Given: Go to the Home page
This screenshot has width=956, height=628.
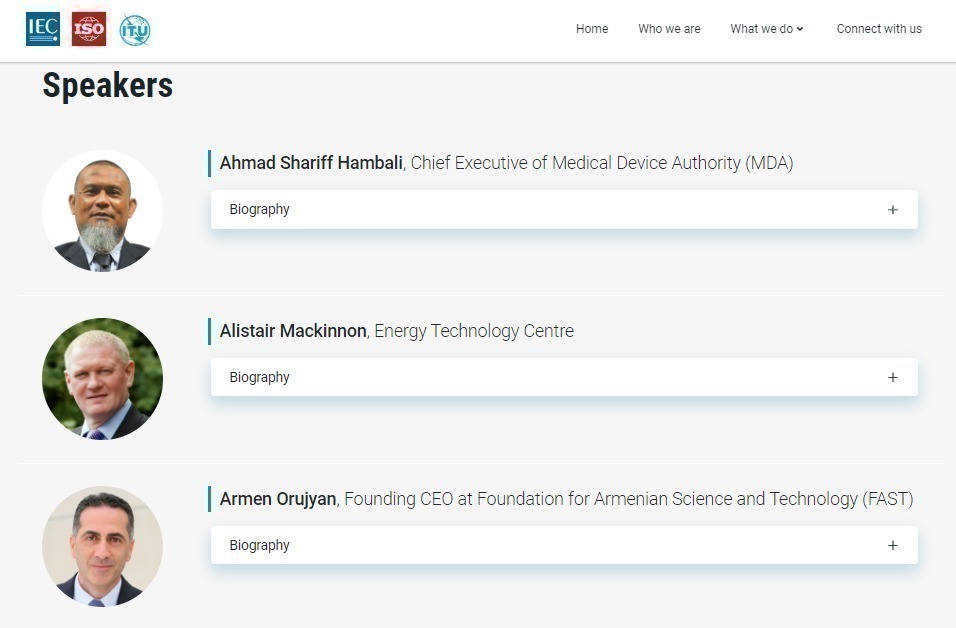Looking at the screenshot, I should coord(592,29).
